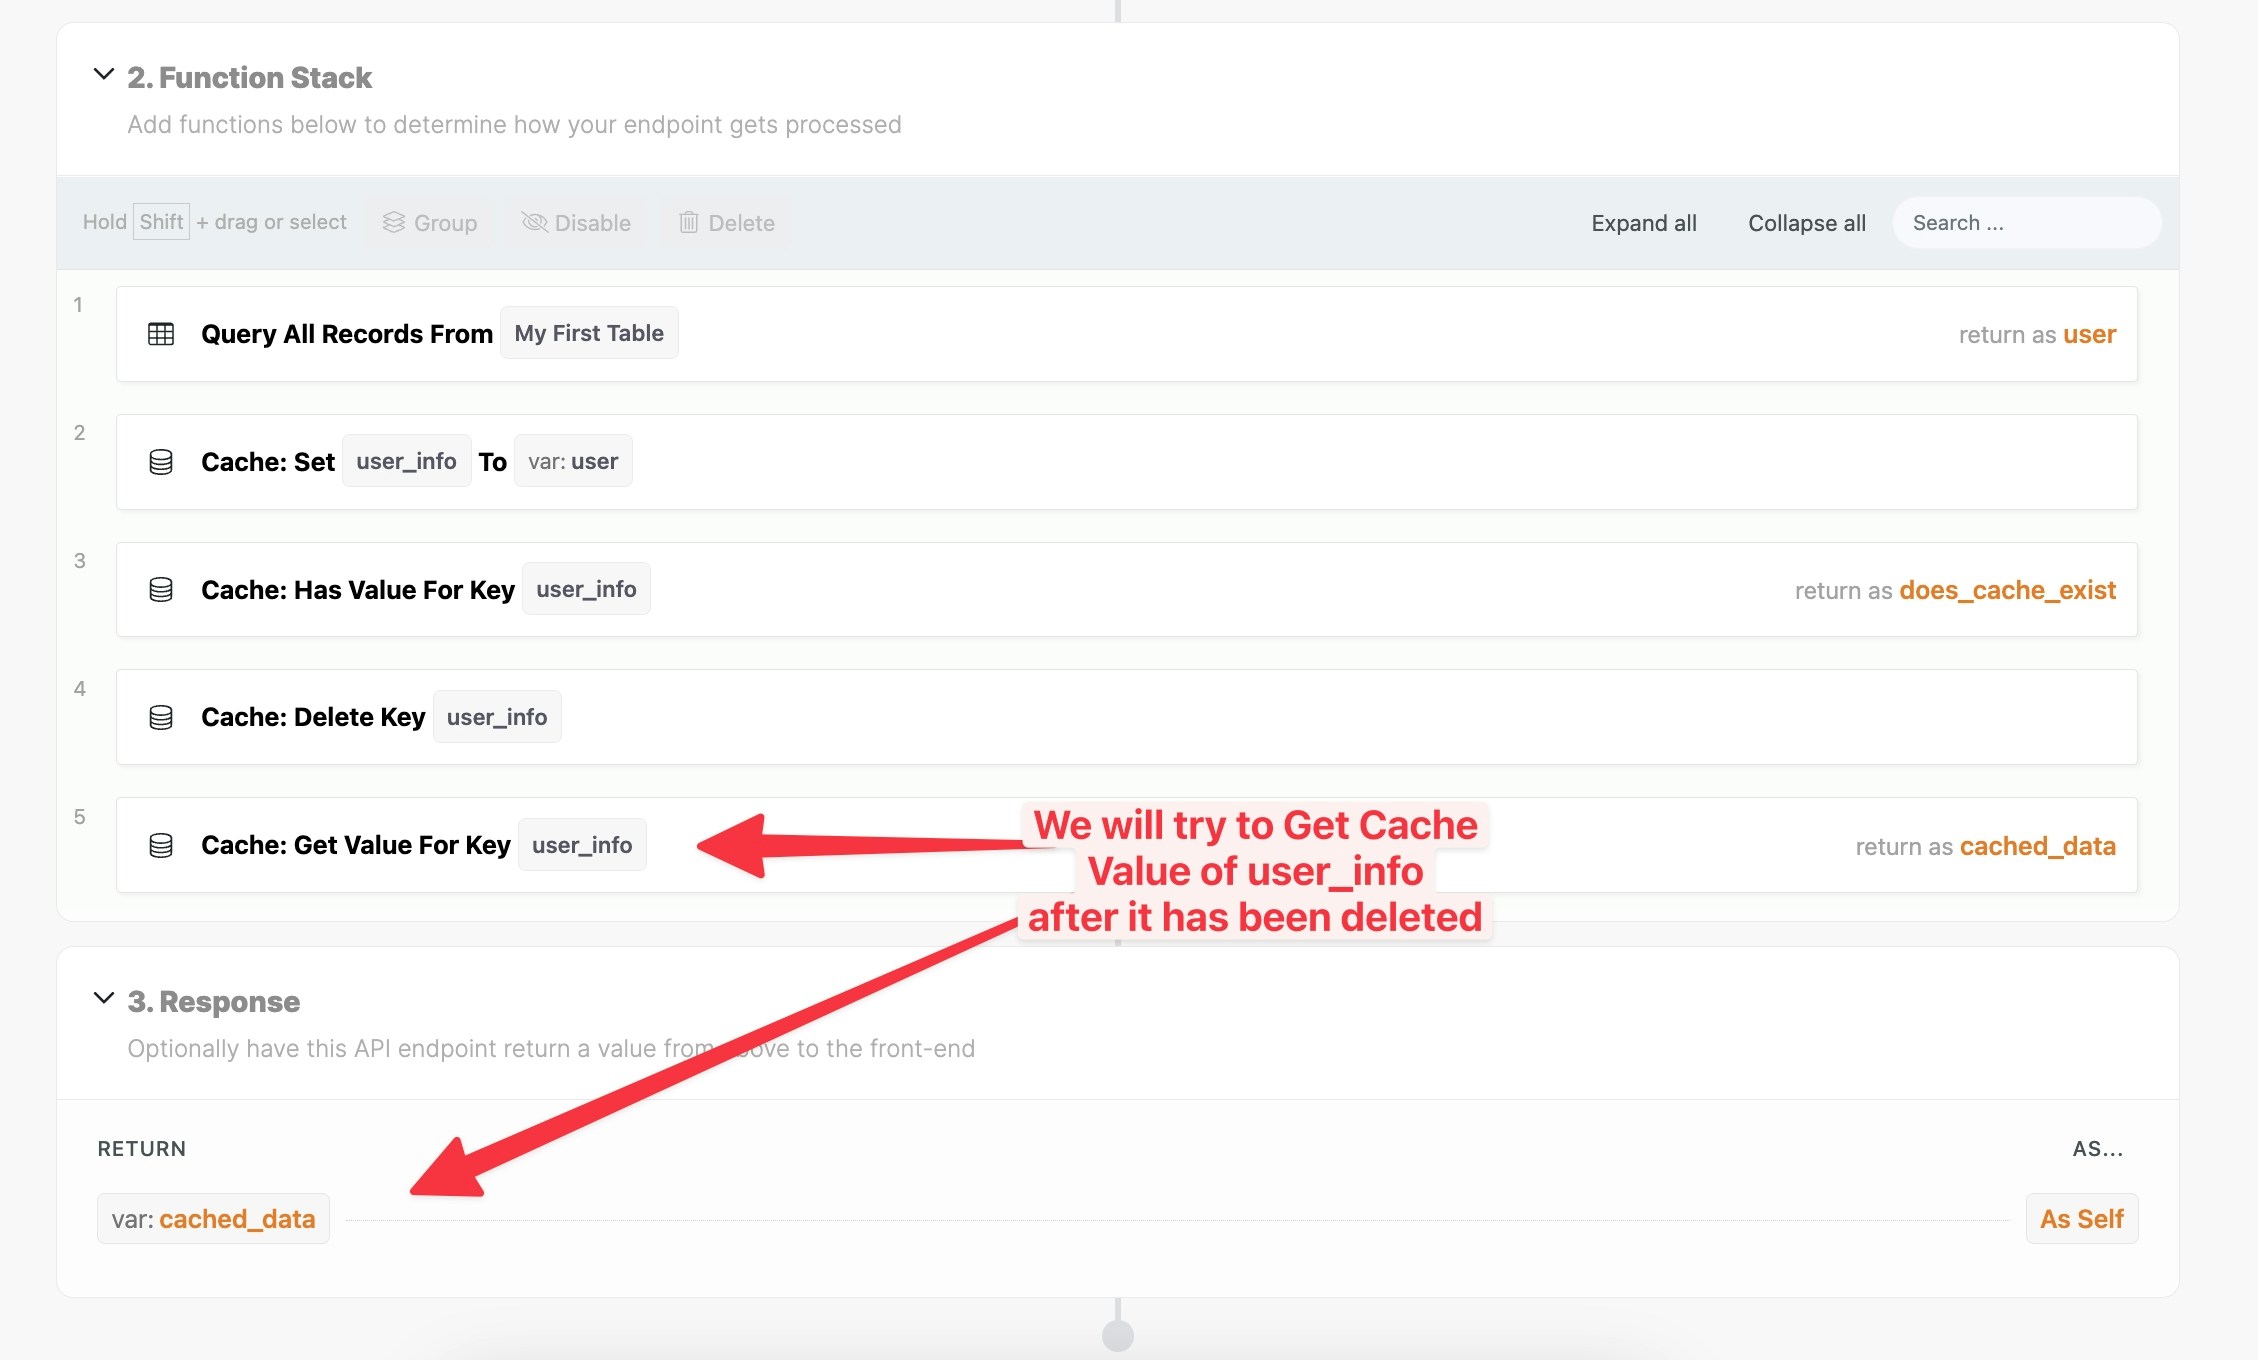Viewport: 2258px width, 1360px height.
Task: Click user_info key on Cache: Delete Key
Action: click(x=497, y=717)
